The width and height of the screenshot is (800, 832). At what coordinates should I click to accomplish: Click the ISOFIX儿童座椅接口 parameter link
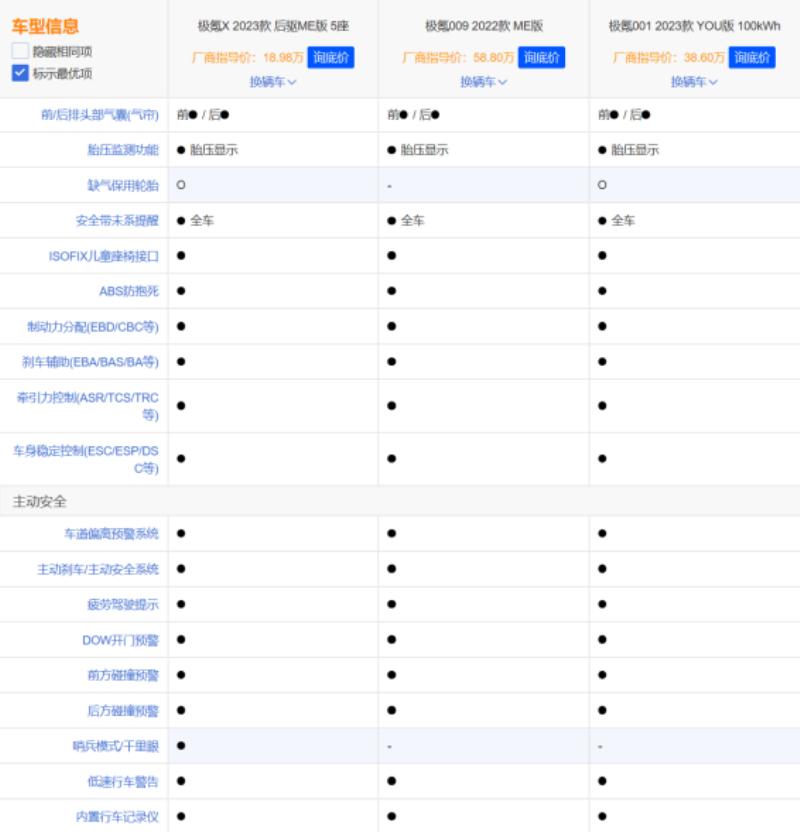103,256
